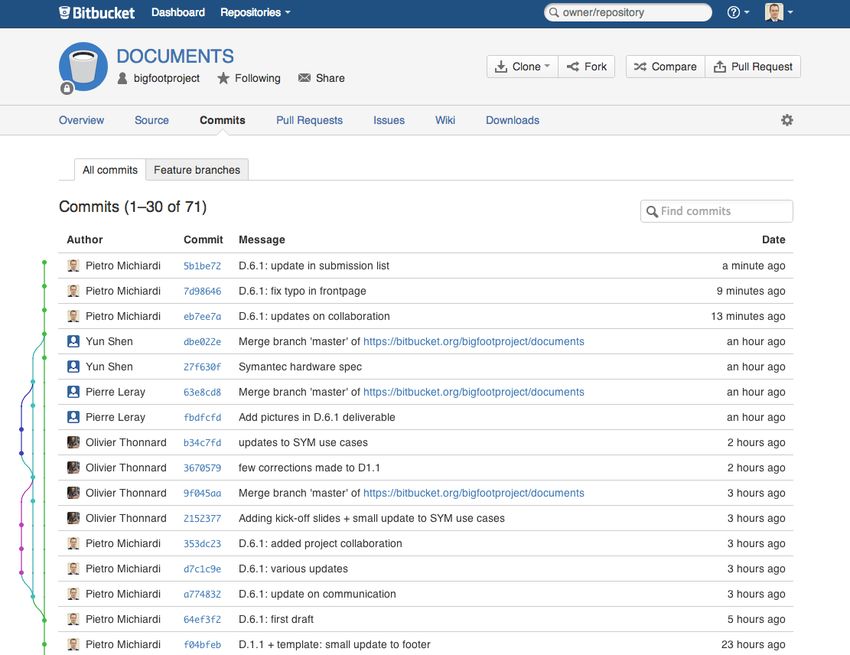This screenshot has height=655, width=850.
Task: Expand the help menu dropdown arrow
Action: (x=747, y=12)
